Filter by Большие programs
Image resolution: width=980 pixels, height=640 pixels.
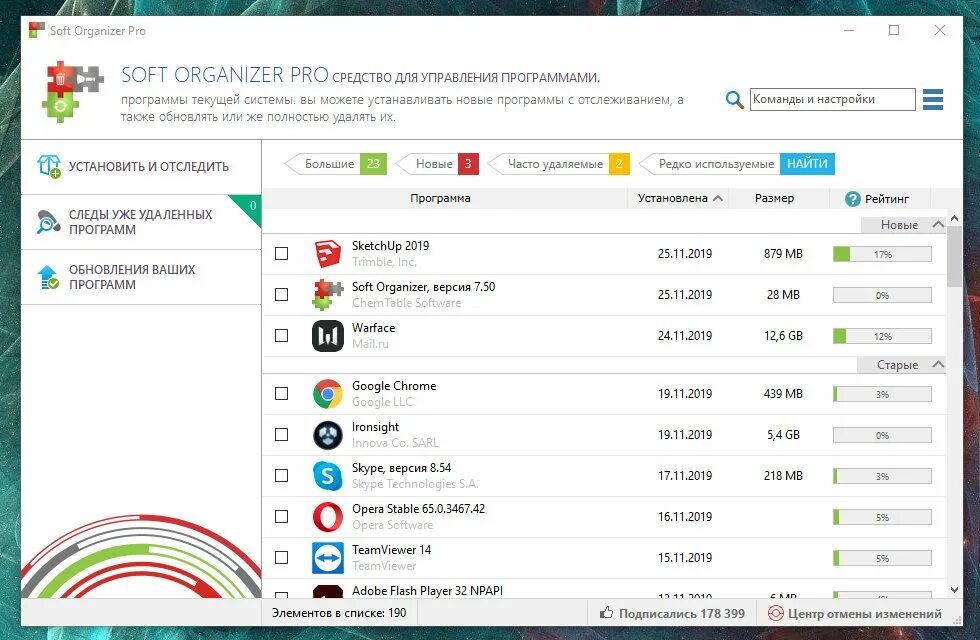point(336,164)
